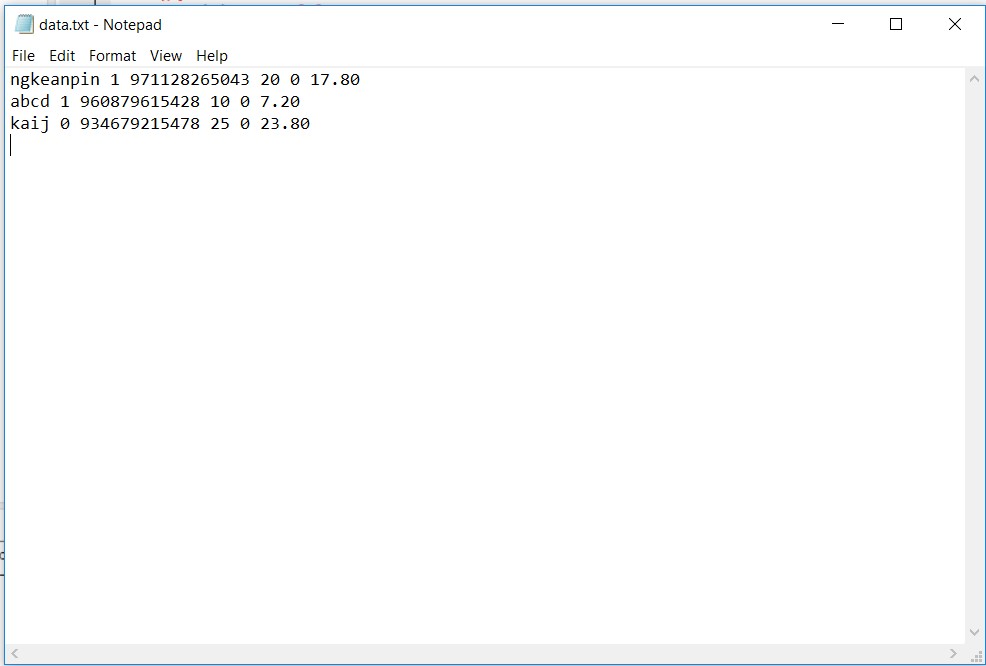Click the up arrow on the vertical scrollbar
Viewport: 986px width, 666px height.
click(x=975, y=76)
